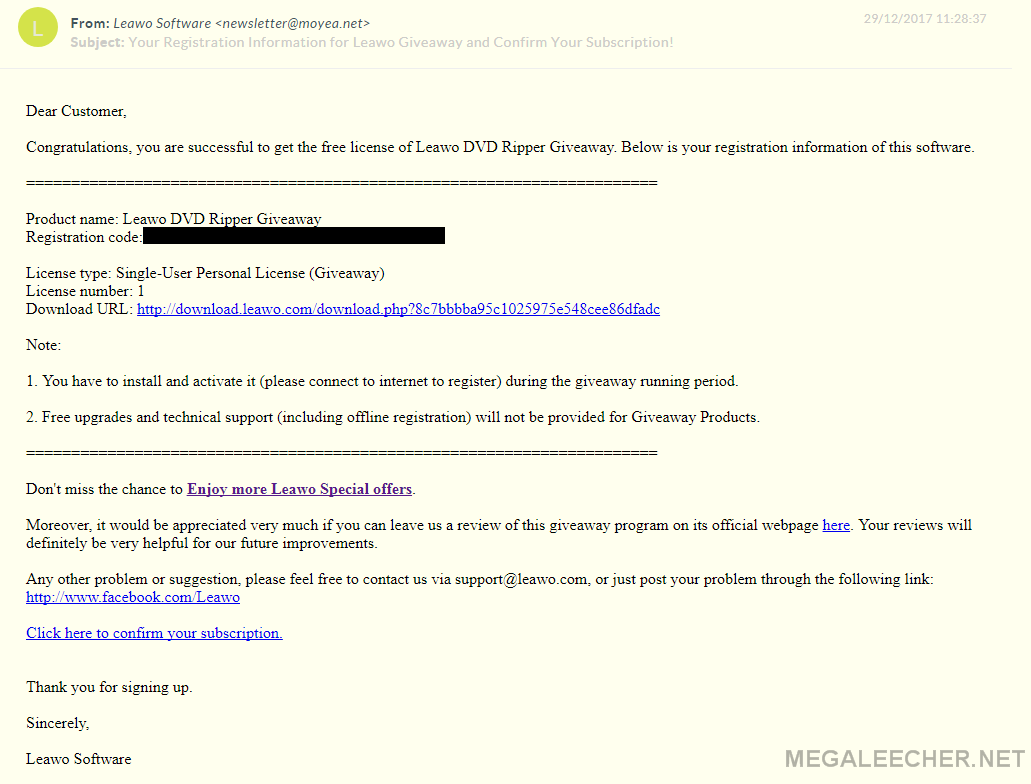The image size is (1031, 784).
Task: Click note 1 about install and activate
Action: (382, 381)
